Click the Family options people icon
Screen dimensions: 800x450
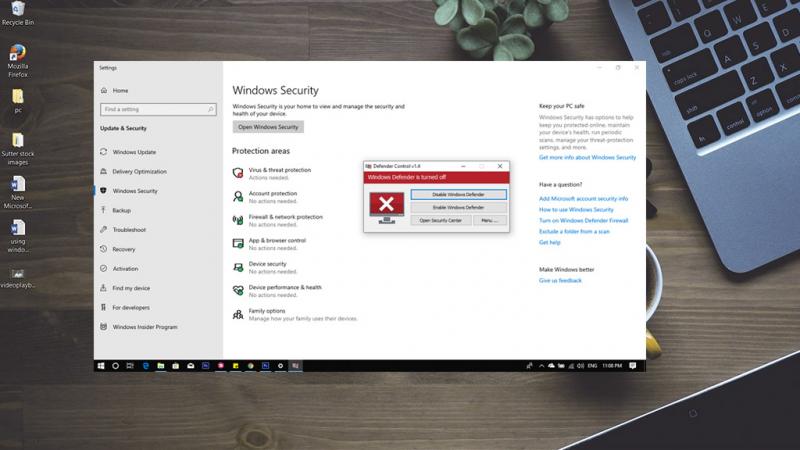pyautogui.click(x=238, y=314)
